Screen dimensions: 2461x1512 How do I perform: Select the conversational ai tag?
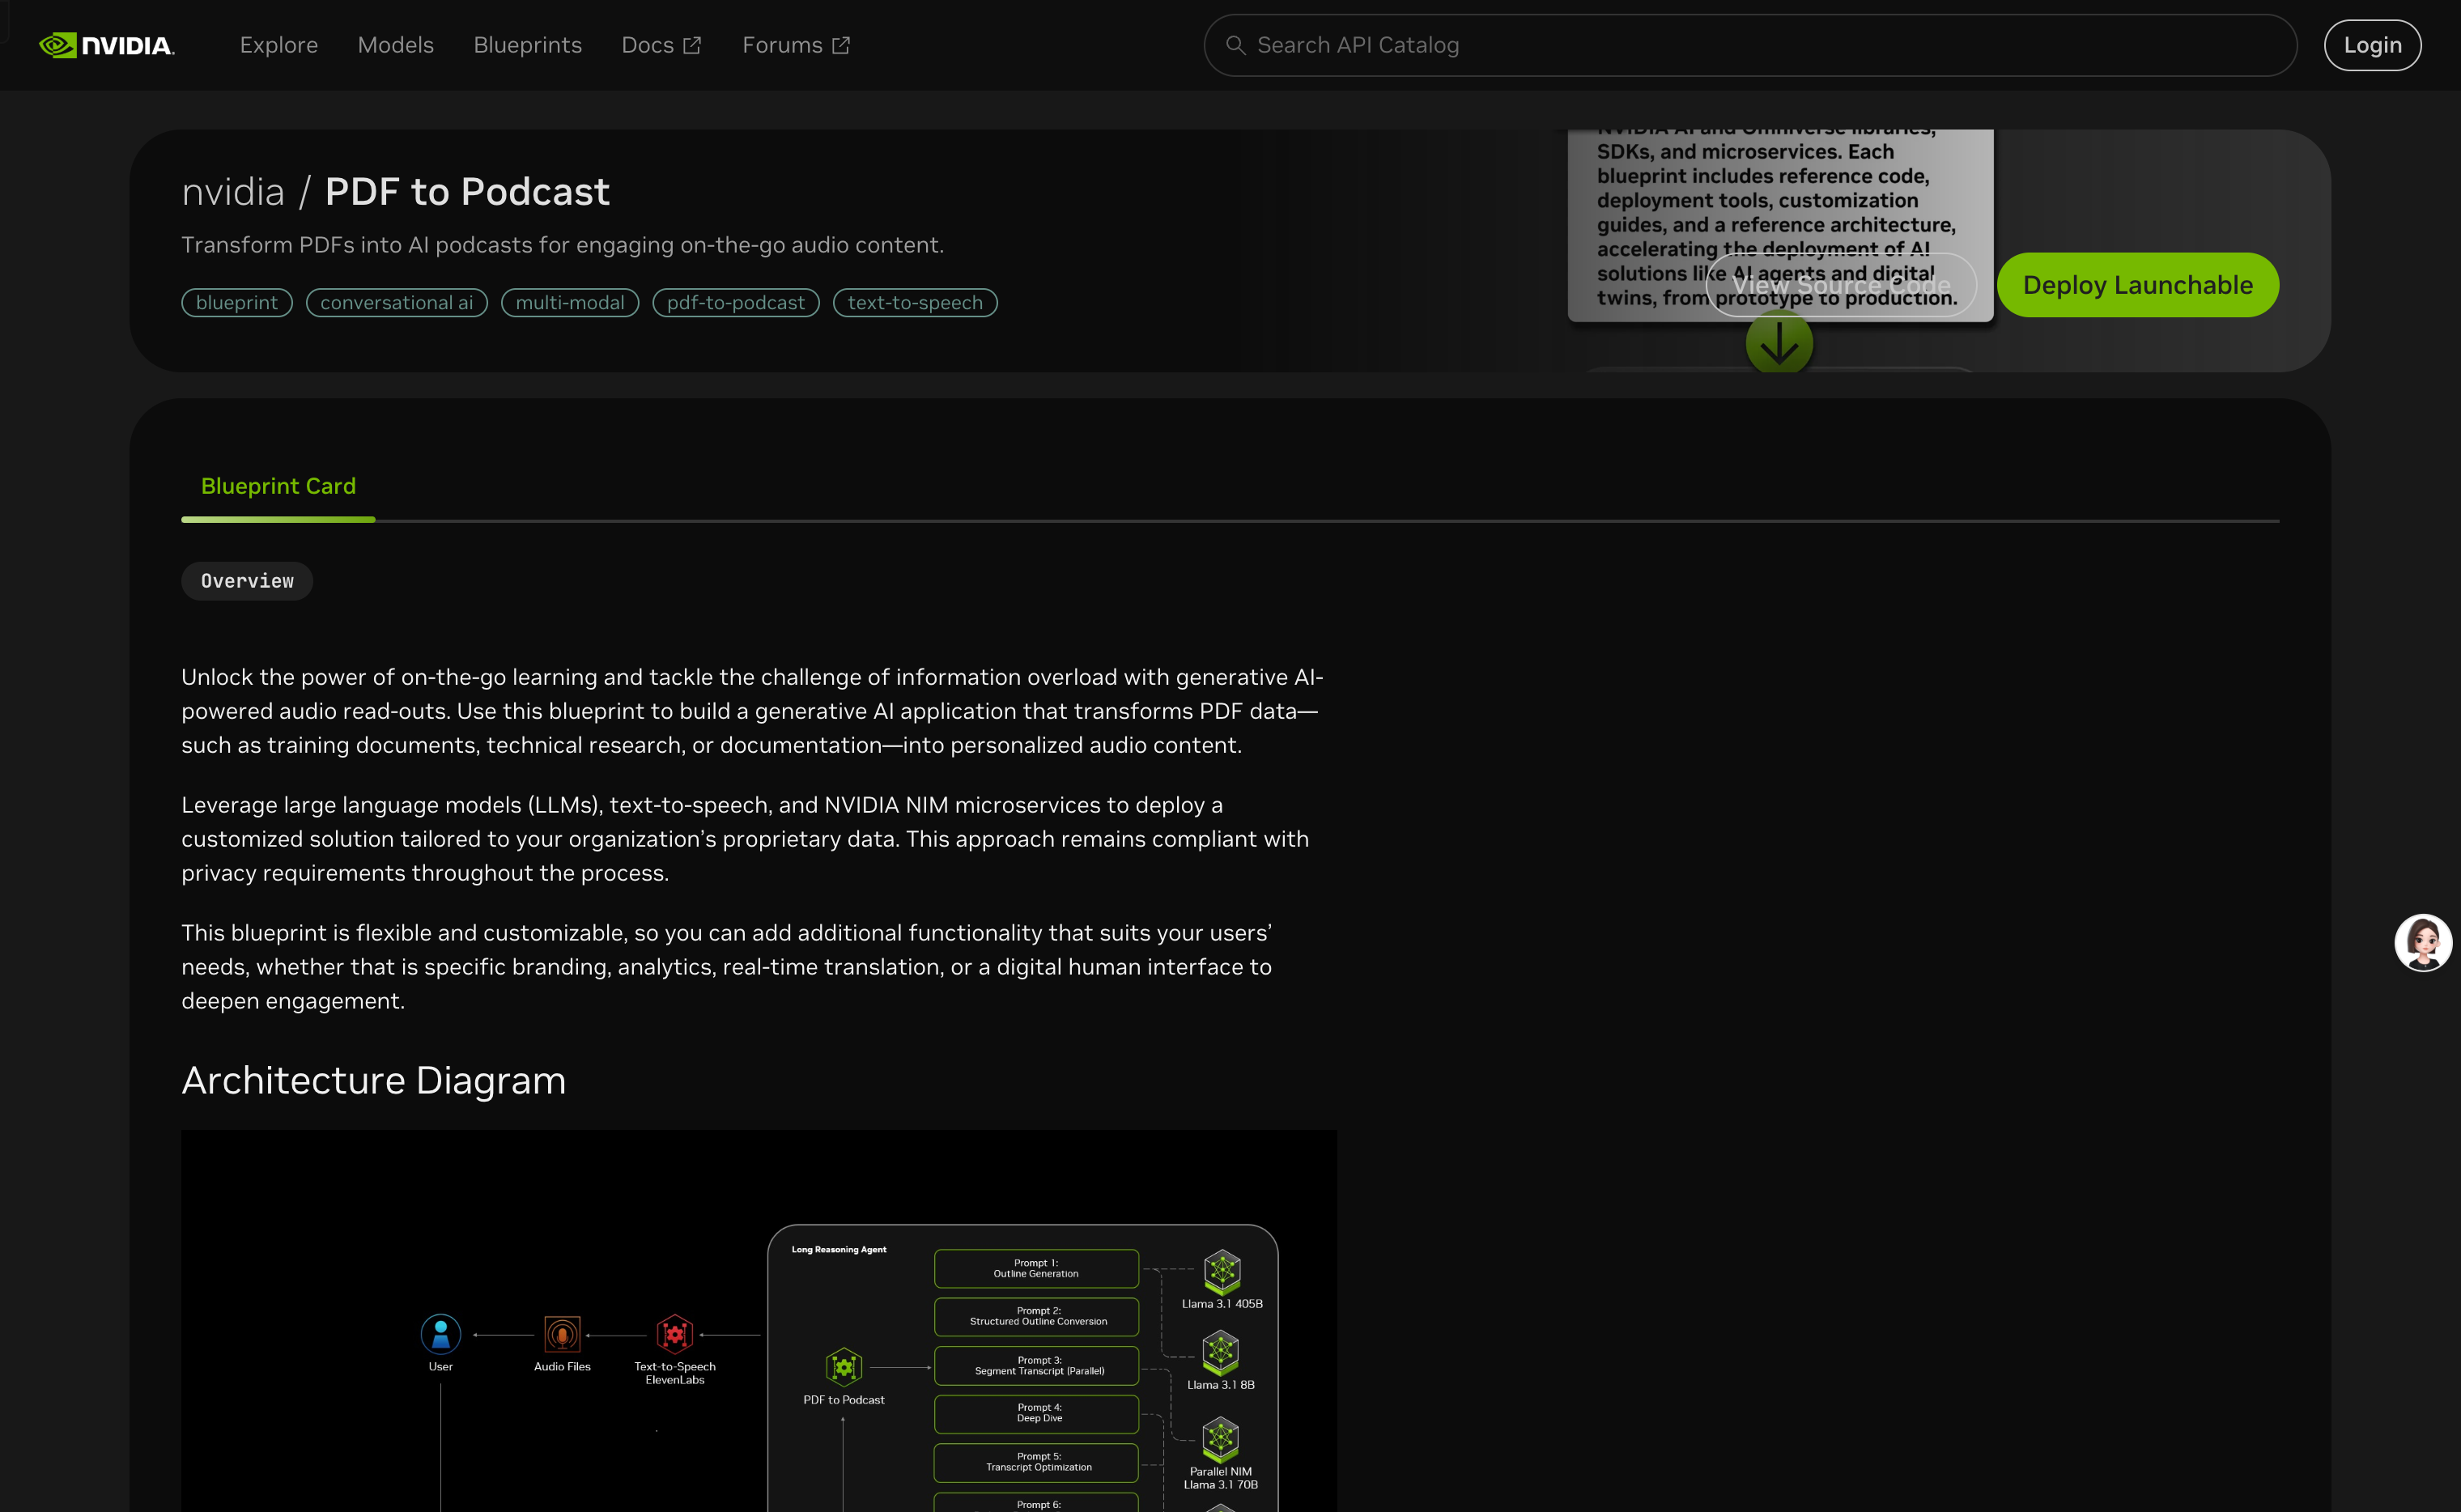(x=397, y=302)
